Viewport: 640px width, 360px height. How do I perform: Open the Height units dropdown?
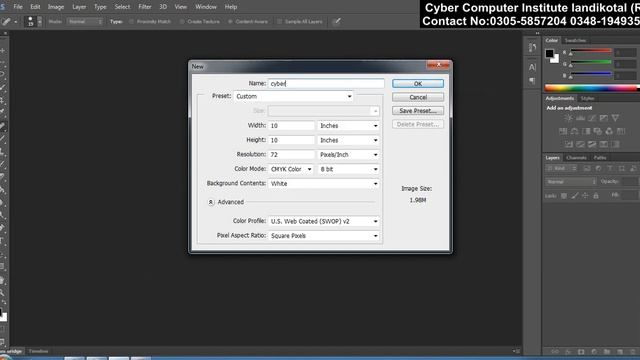pyautogui.click(x=349, y=140)
